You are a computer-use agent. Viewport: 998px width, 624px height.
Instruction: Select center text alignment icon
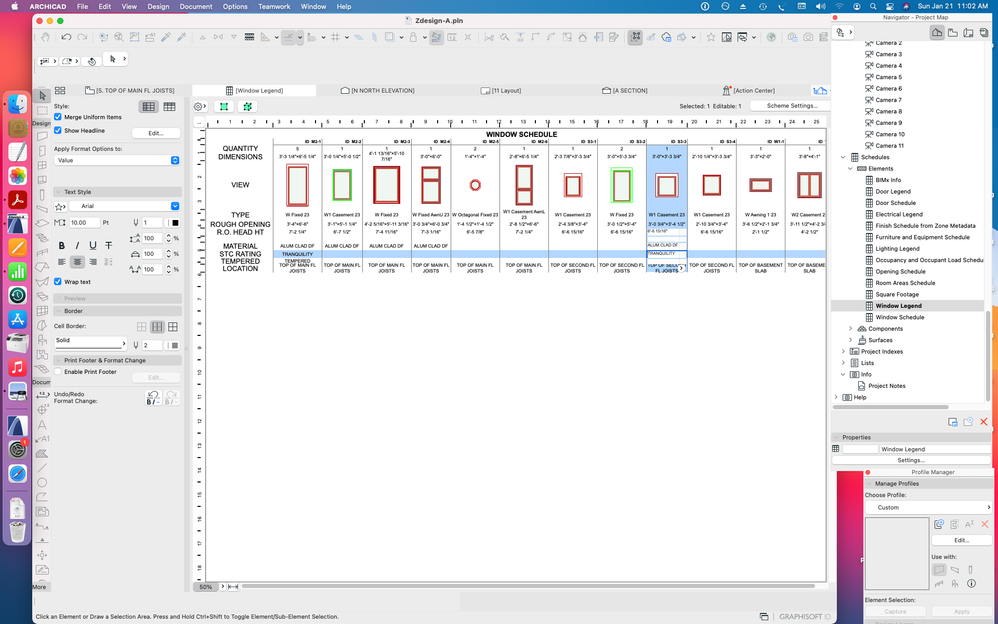coord(78,262)
